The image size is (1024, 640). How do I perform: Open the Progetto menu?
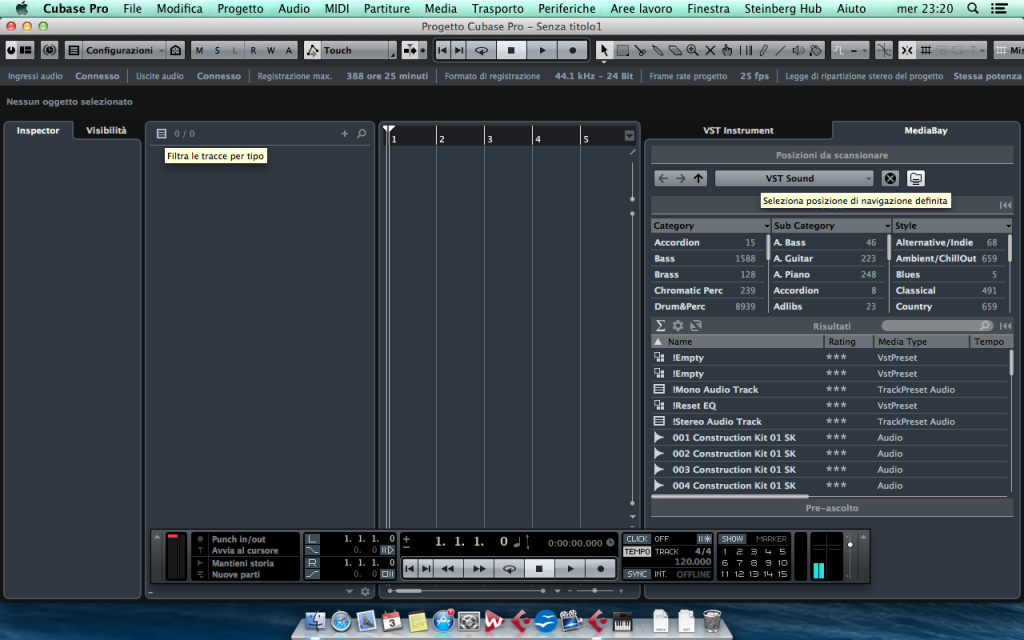(240, 8)
